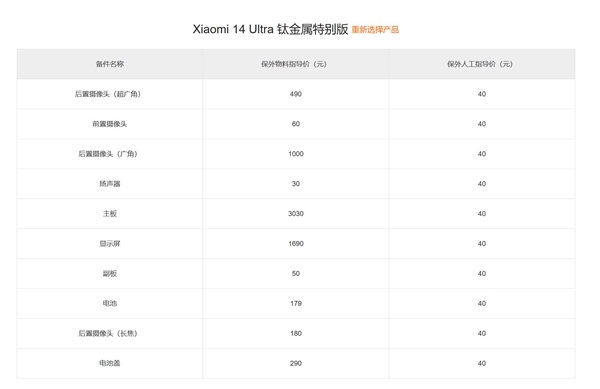
Task: Click the material price 60 cell
Action: [x=296, y=124]
